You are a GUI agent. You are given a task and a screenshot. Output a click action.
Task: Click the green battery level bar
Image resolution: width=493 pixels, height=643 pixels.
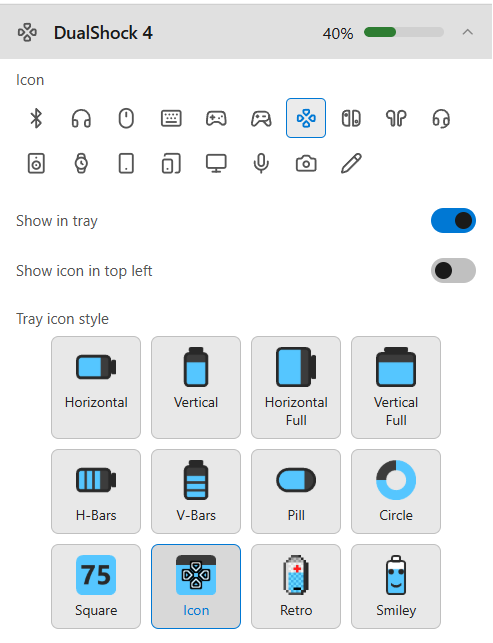click(x=404, y=32)
